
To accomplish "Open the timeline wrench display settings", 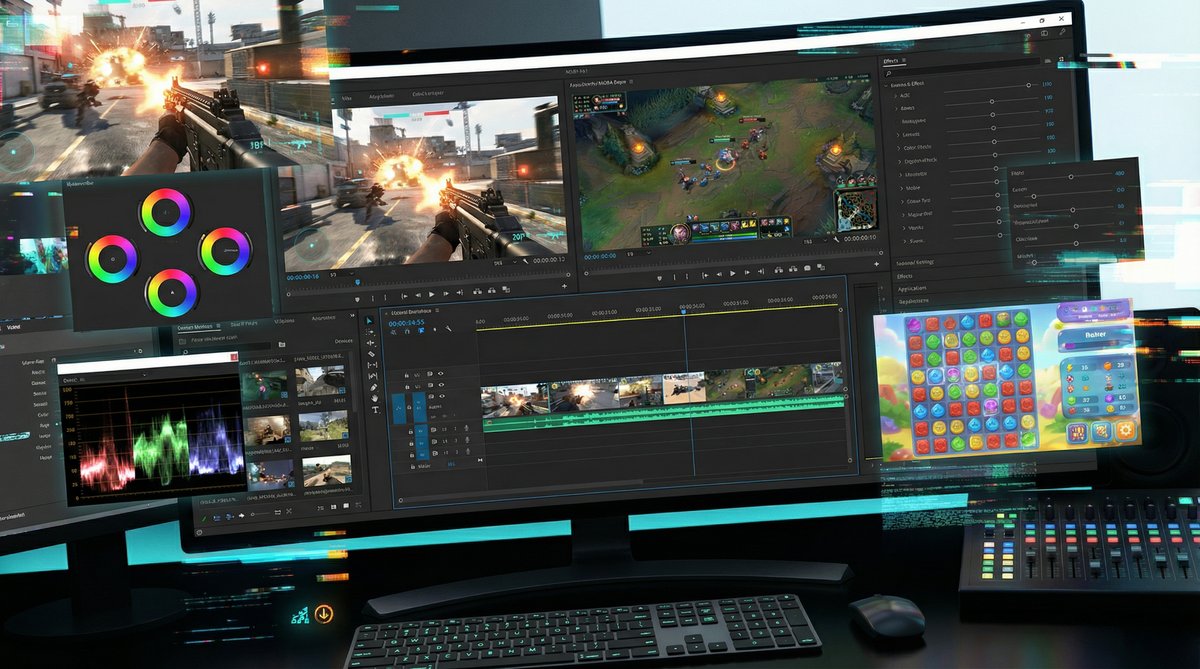I will 448,328.
